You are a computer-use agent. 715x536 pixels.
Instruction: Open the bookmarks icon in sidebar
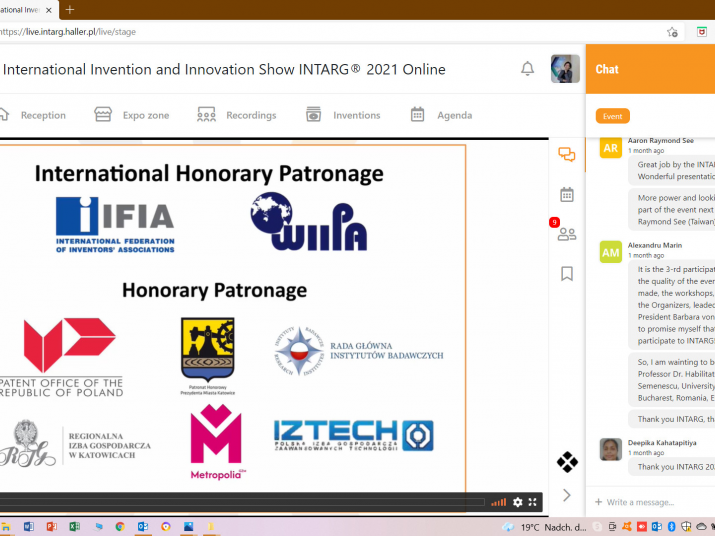(567, 273)
